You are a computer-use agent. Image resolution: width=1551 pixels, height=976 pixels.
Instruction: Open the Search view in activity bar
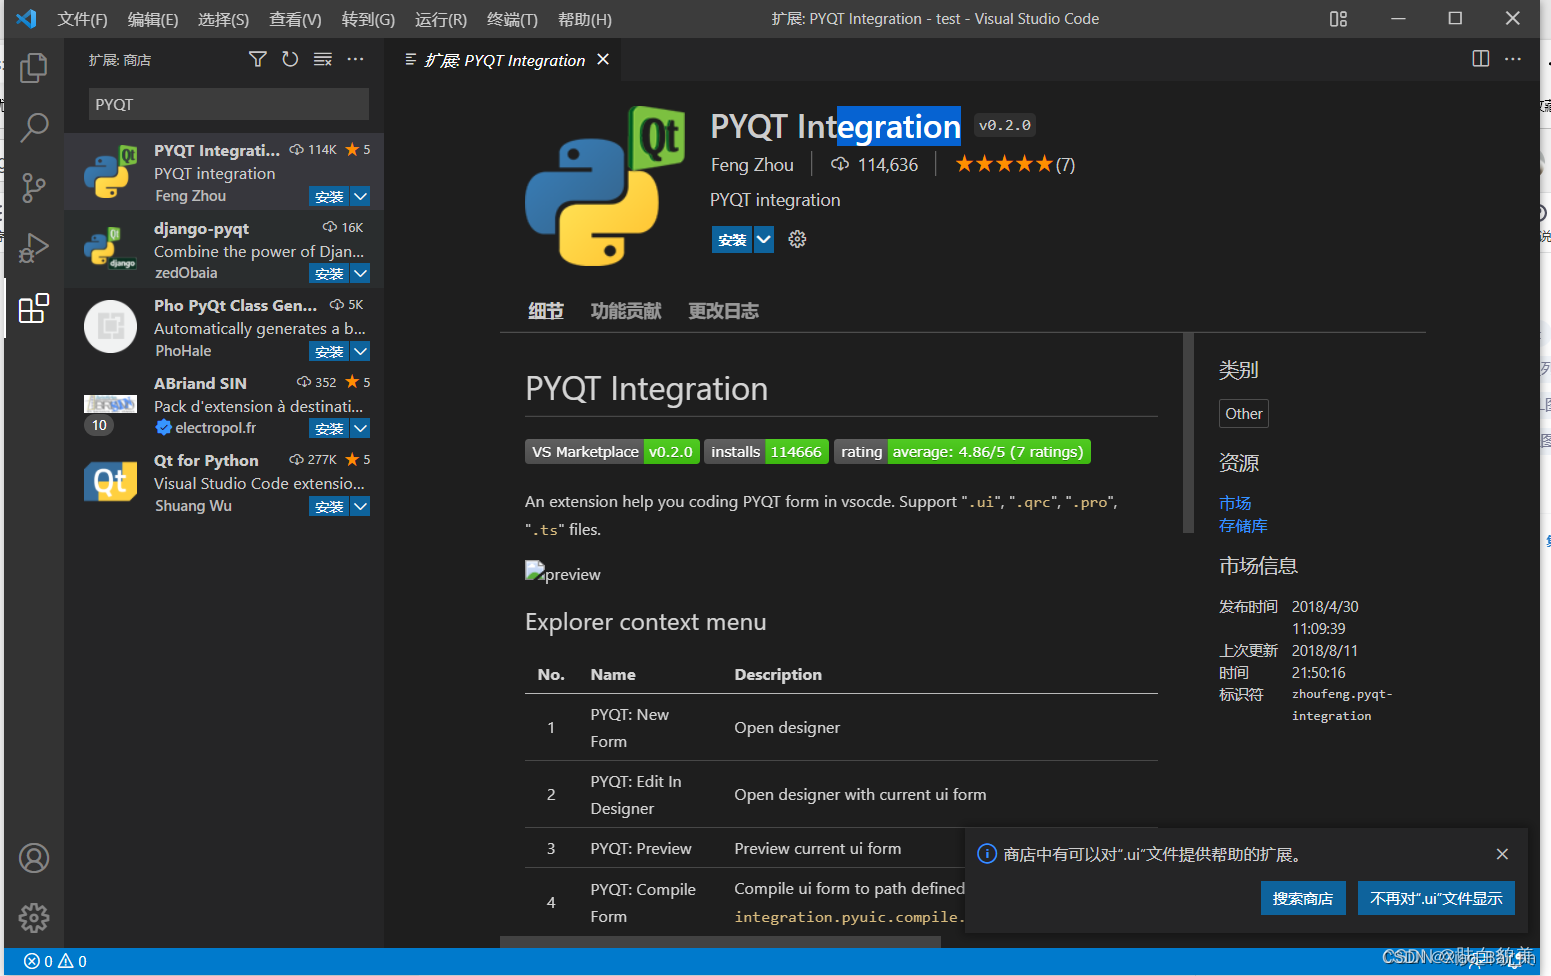34,127
